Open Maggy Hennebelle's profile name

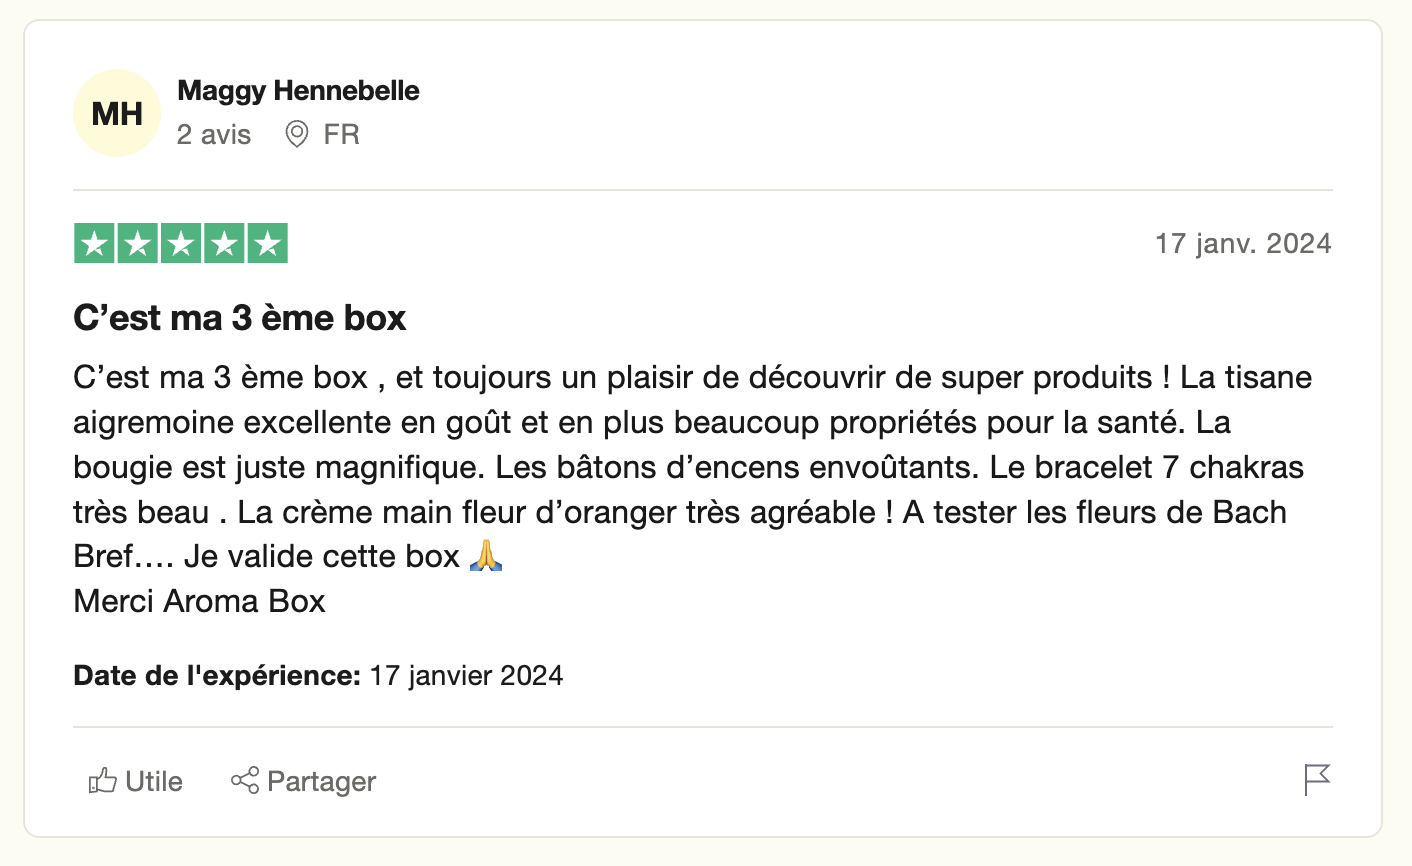[298, 90]
